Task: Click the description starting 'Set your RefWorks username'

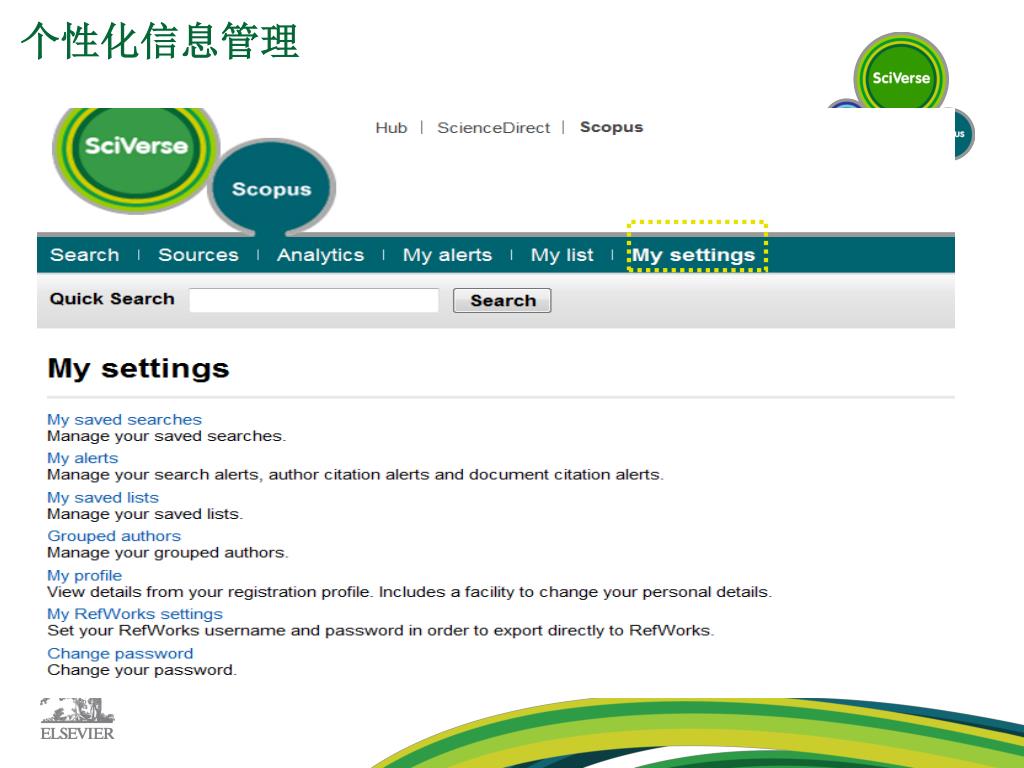Action: point(381,630)
